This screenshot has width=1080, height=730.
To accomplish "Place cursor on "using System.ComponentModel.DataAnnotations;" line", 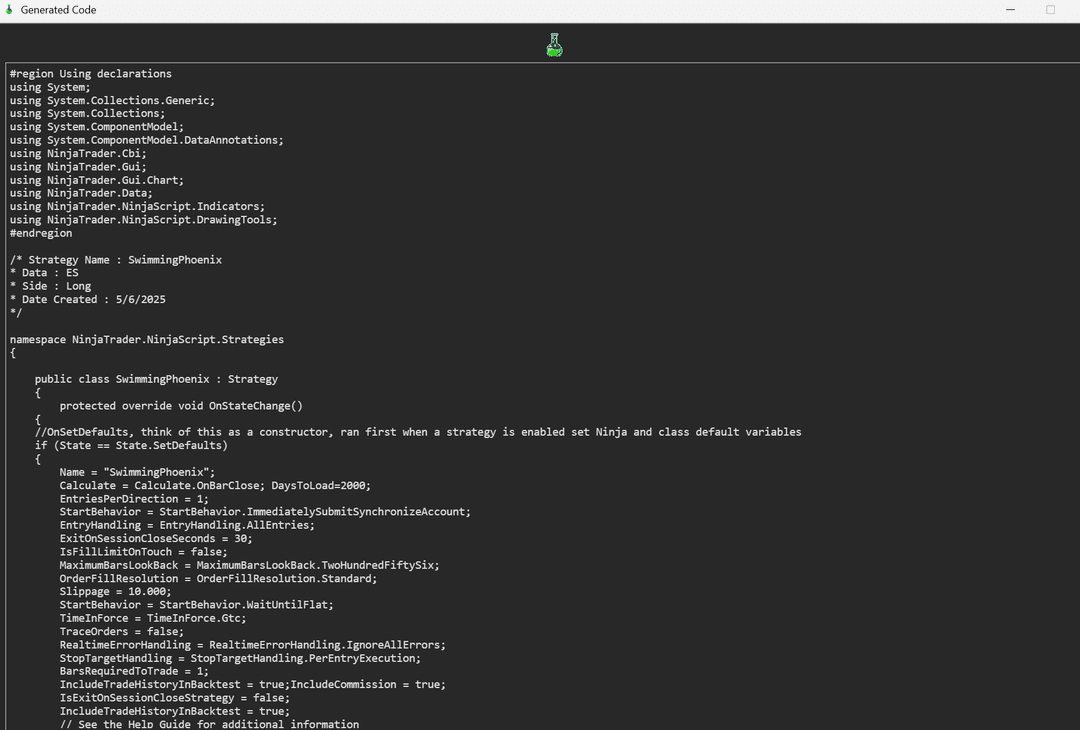I will [x=147, y=140].
